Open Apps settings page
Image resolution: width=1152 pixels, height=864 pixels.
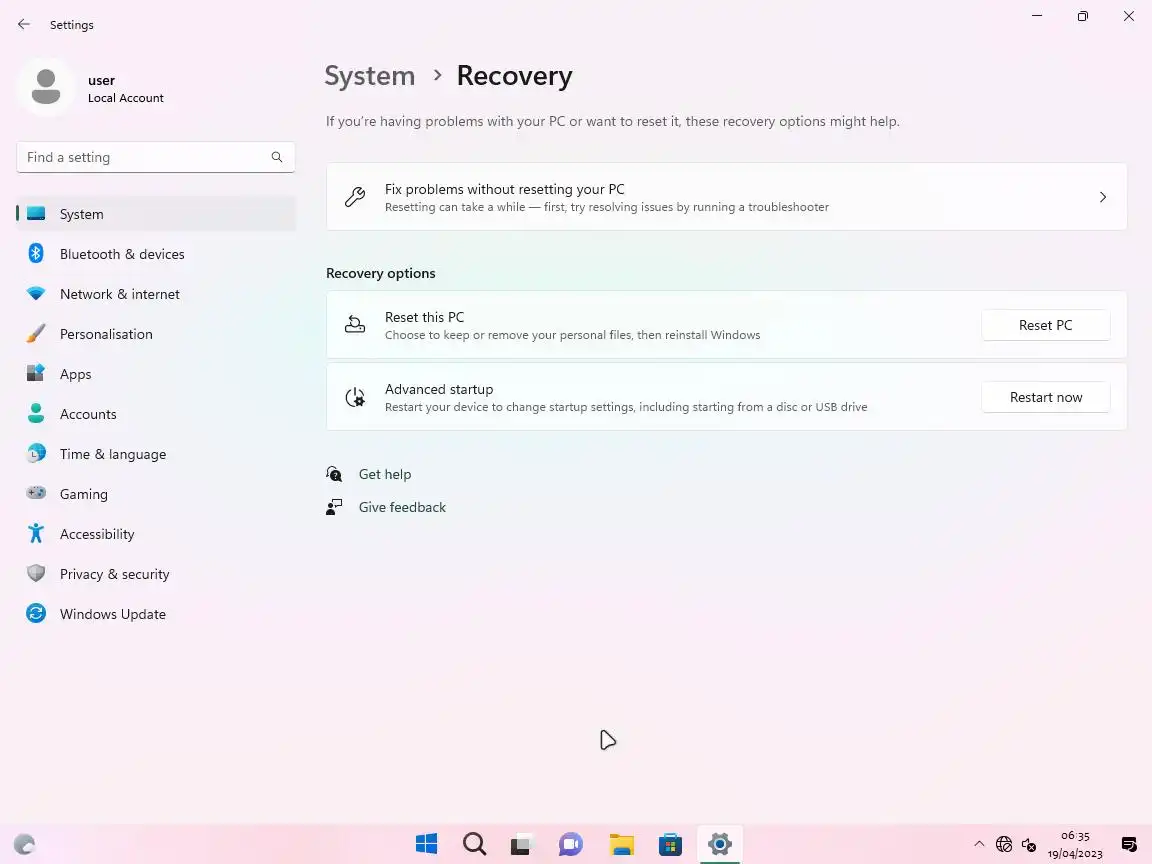pos(156,374)
